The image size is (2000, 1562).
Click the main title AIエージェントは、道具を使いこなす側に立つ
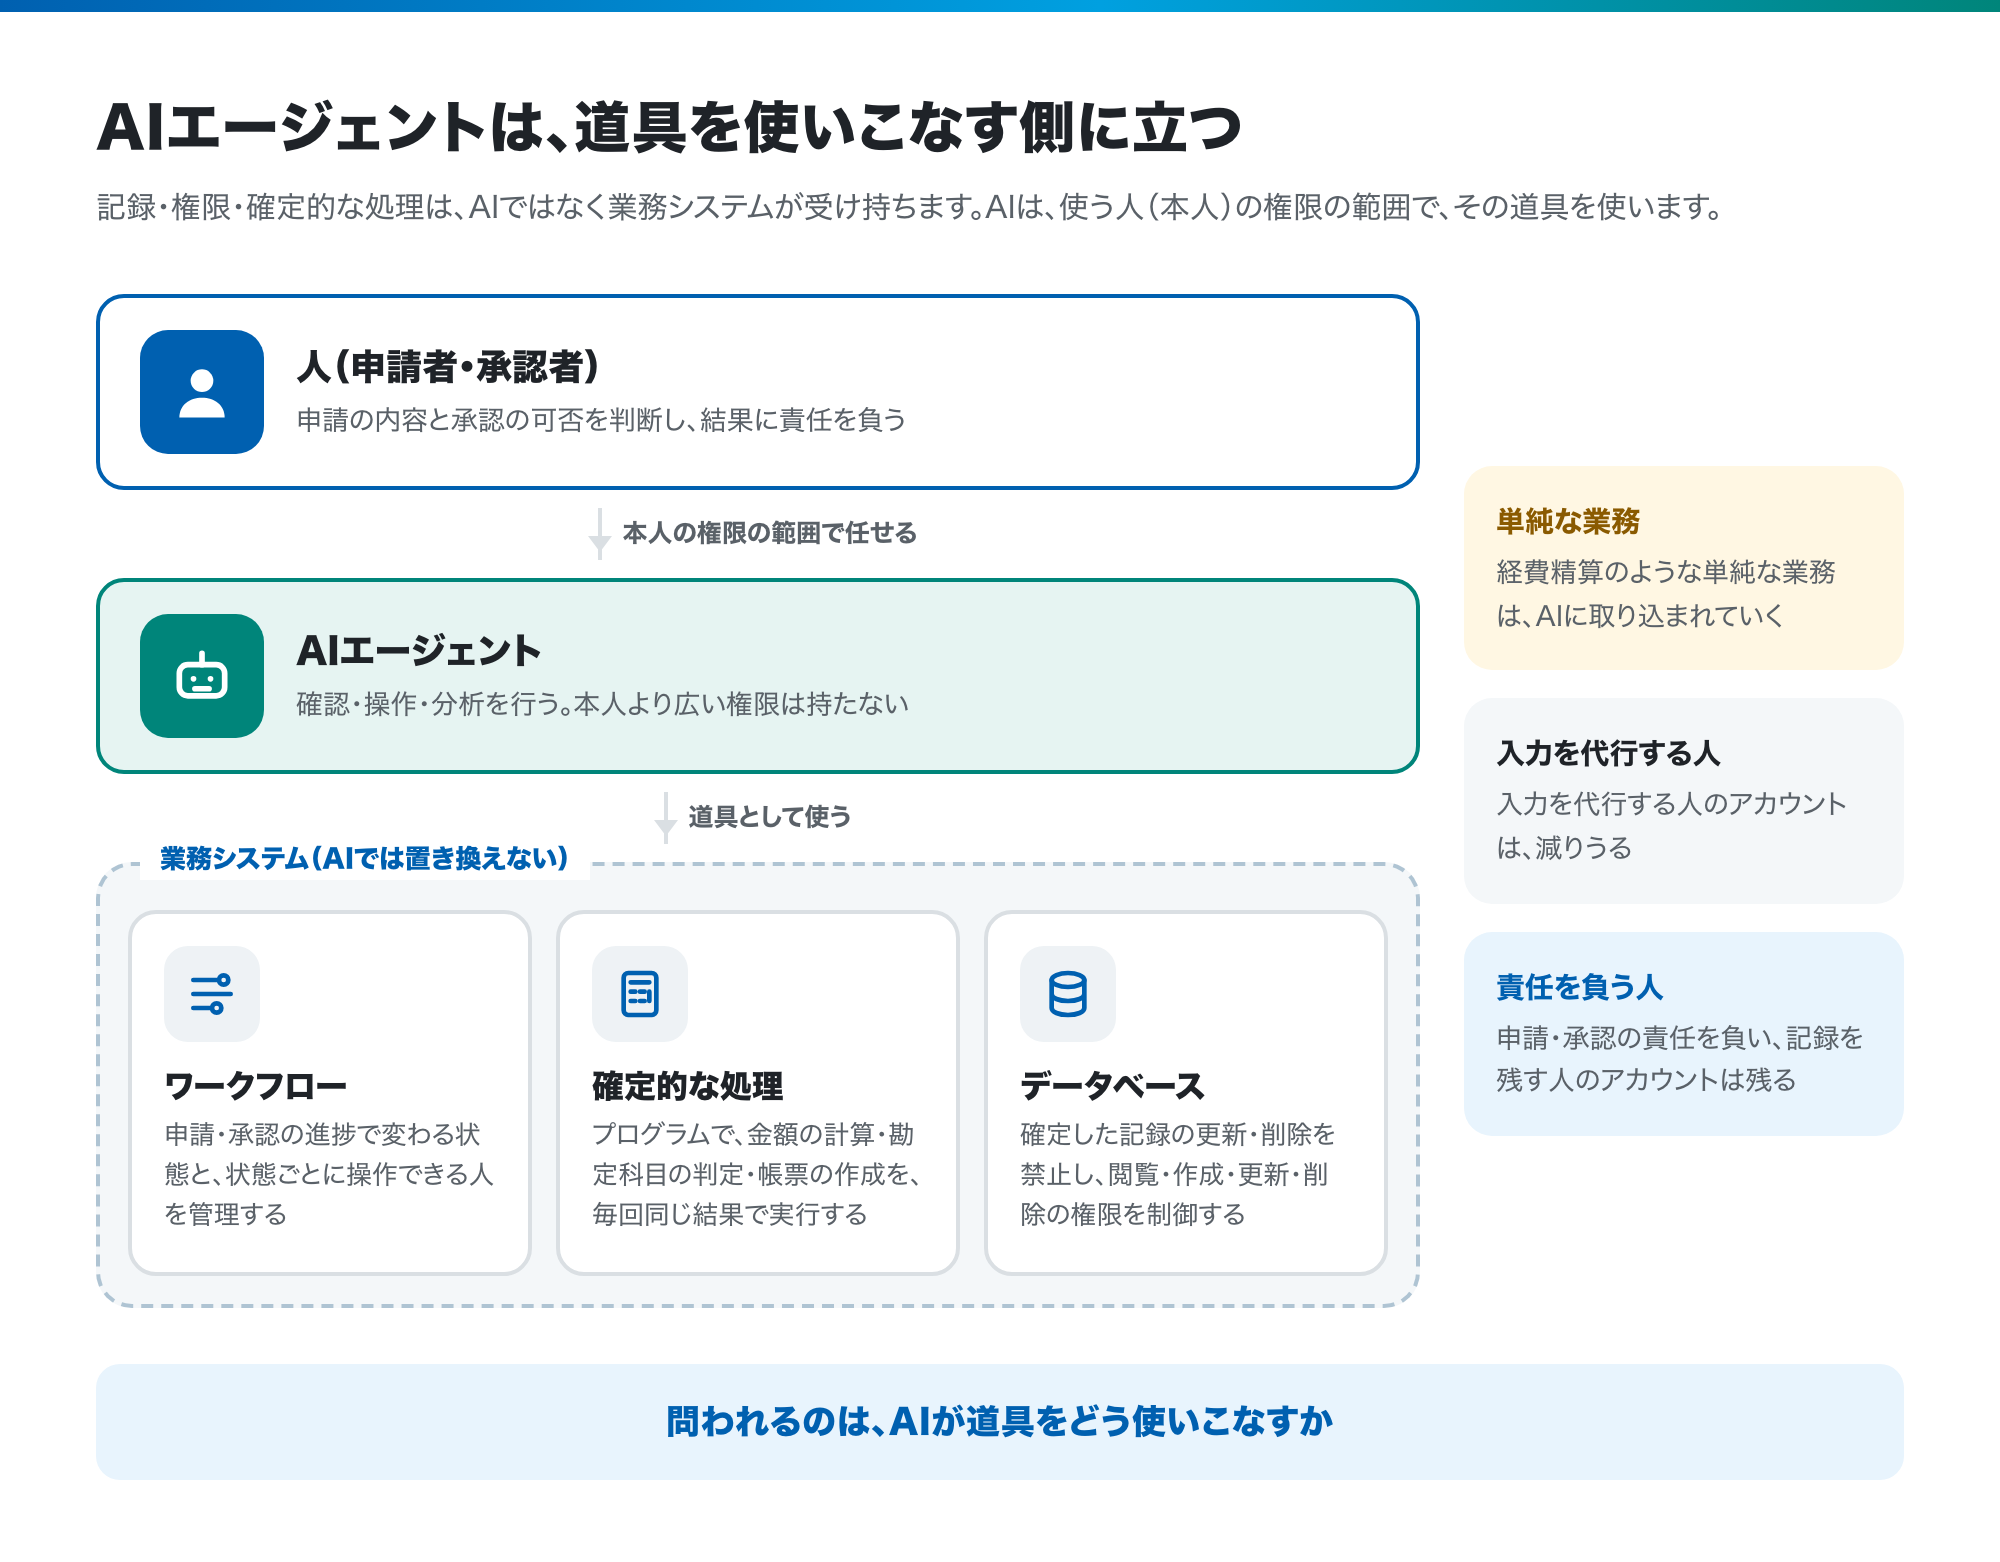[670, 129]
